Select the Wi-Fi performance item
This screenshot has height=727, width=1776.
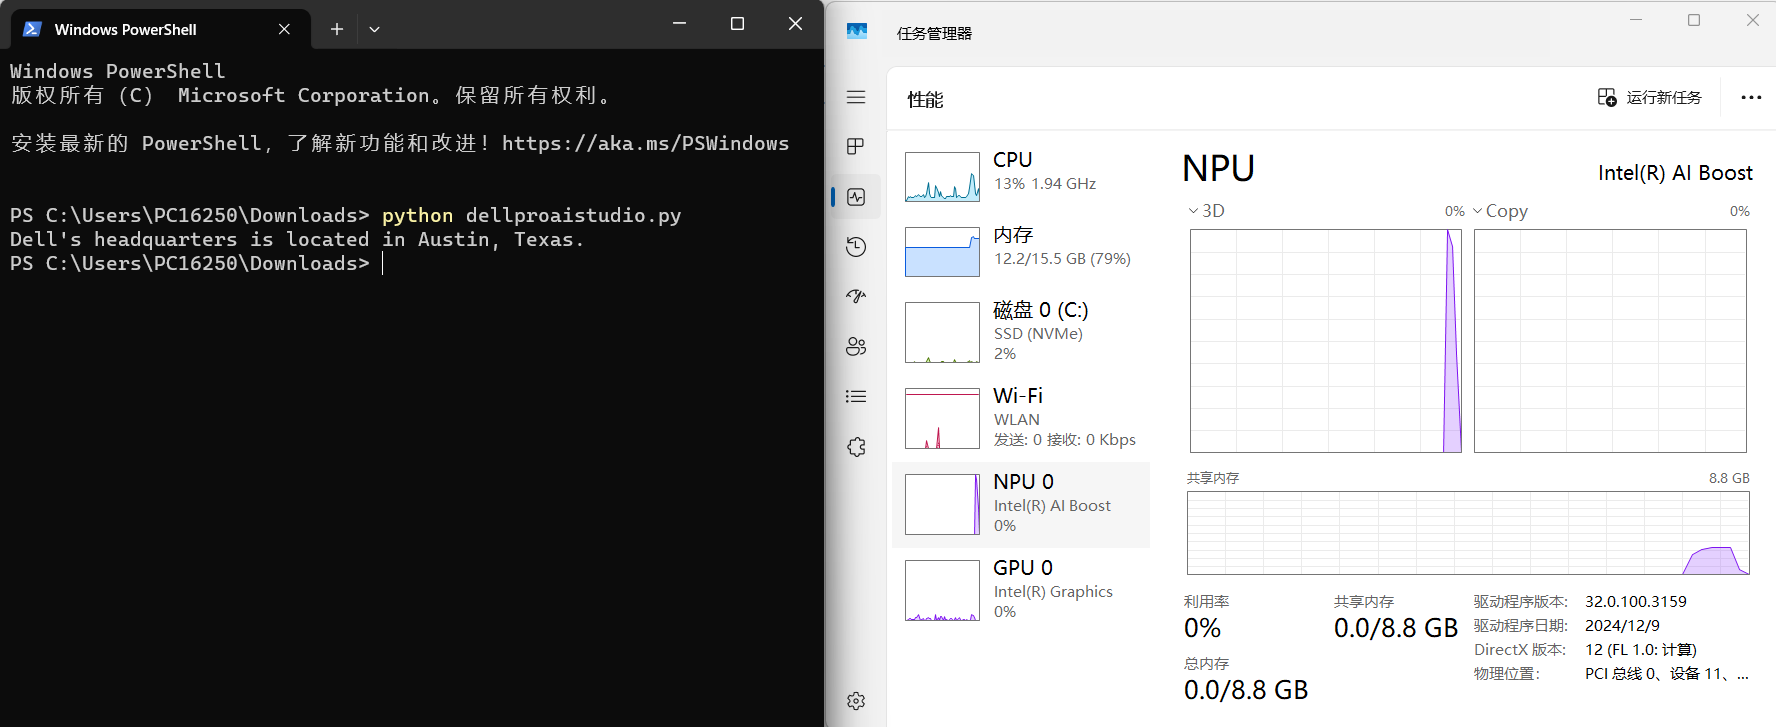click(1021, 417)
